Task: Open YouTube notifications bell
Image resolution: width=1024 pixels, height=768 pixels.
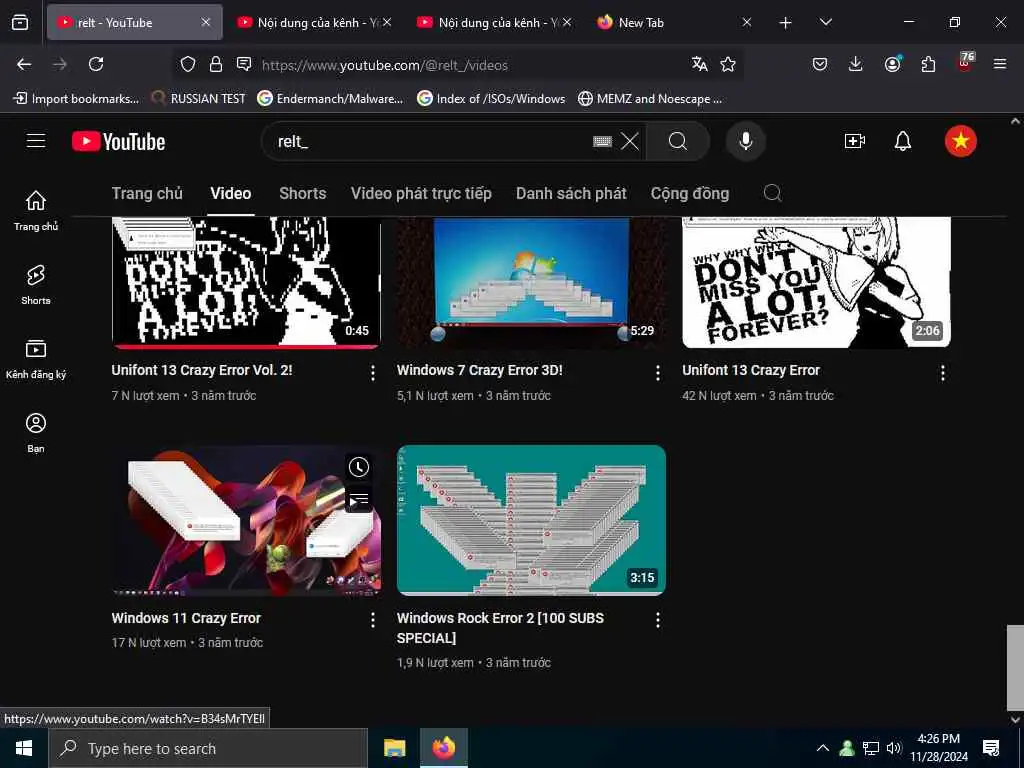Action: point(903,141)
